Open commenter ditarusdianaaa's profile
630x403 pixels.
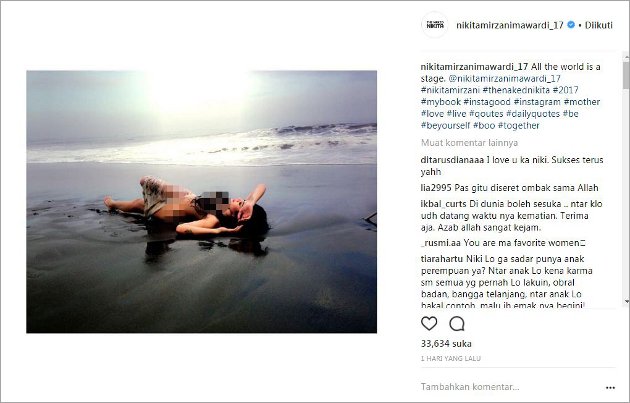click(452, 160)
